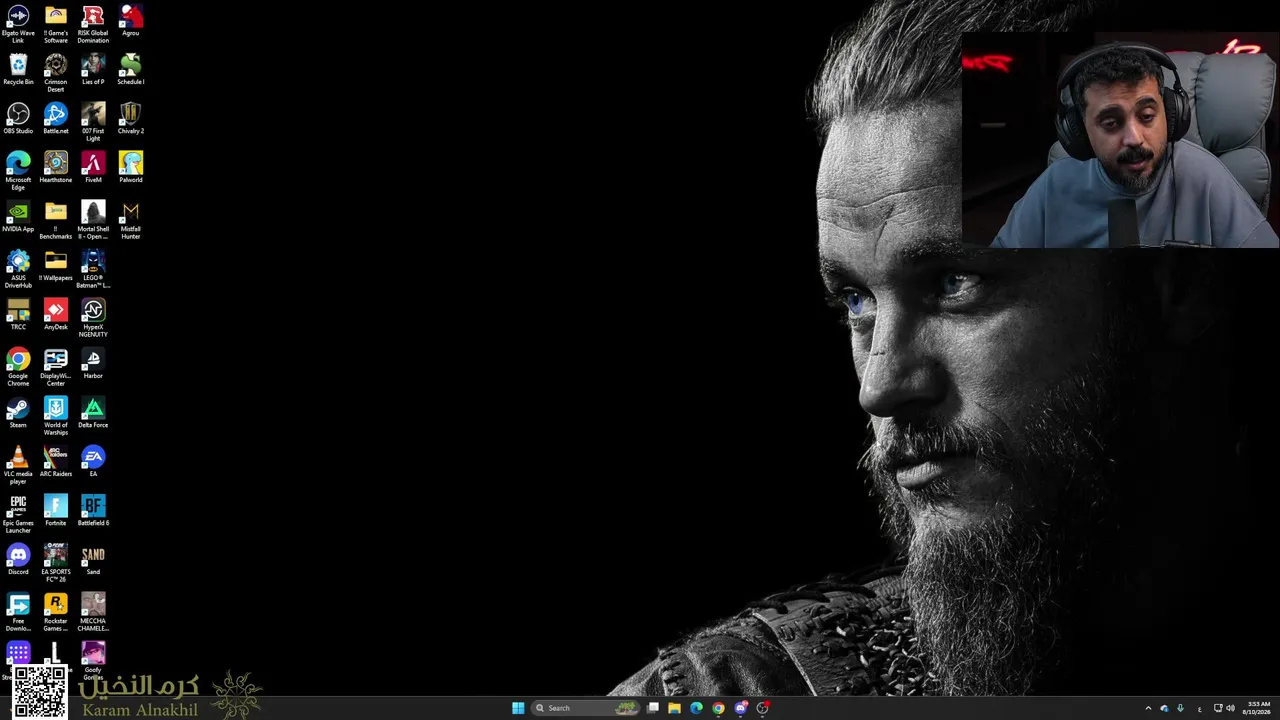The height and width of the screenshot is (720, 1280).
Task: Select the FiveM desktop shortcut
Action: click(93, 168)
